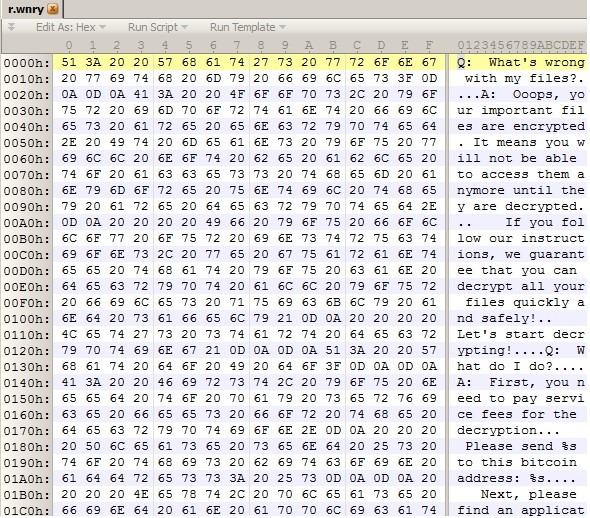Click the 0000h row address label
The width and height of the screenshot is (590, 518).
point(26,62)
